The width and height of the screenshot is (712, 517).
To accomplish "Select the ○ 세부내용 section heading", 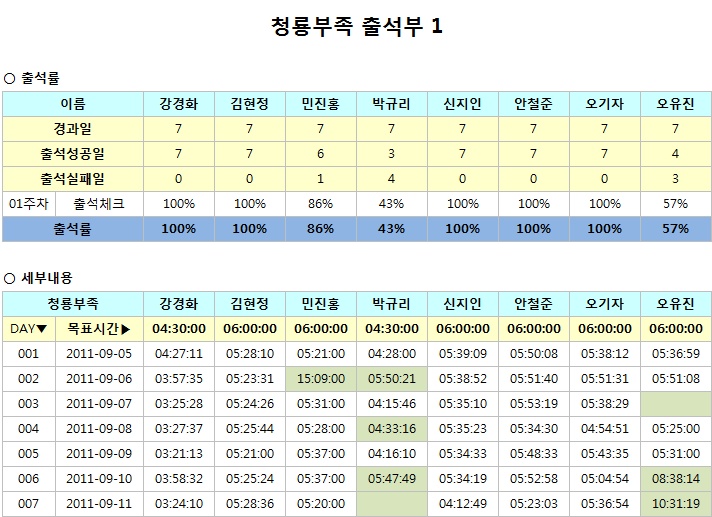I will 38,278.
